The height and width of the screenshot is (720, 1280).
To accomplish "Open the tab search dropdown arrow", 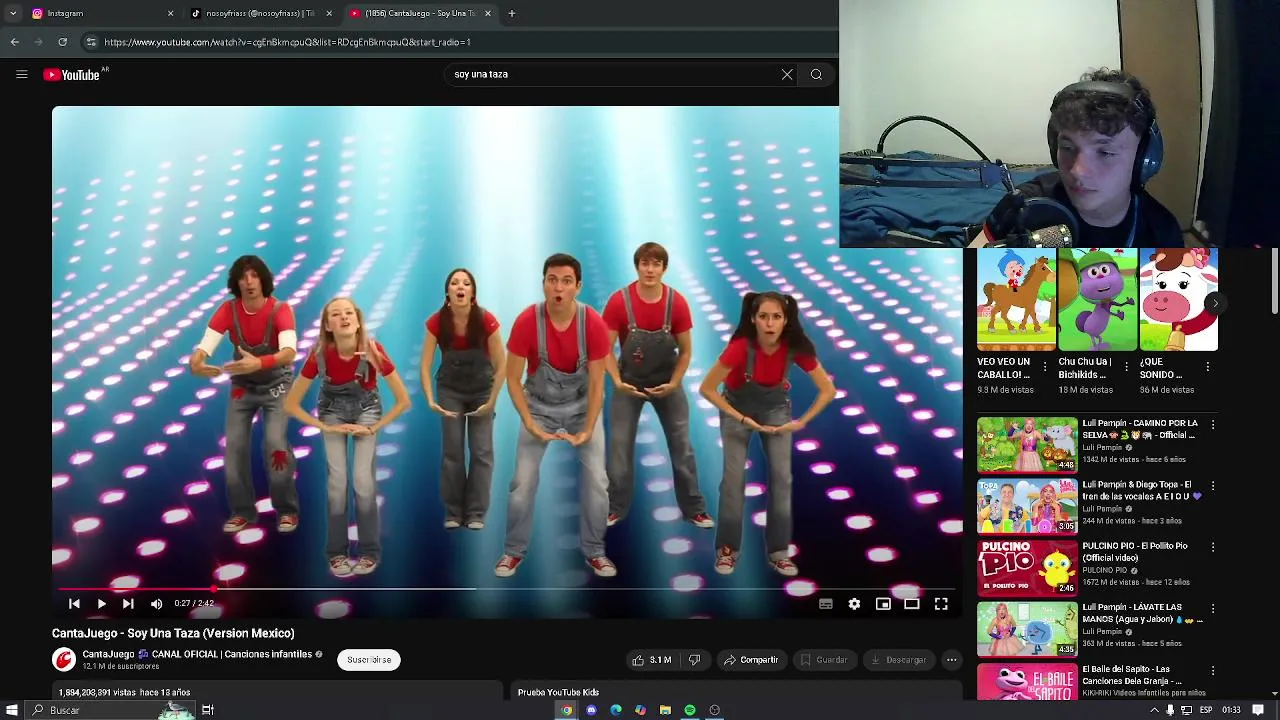I will coord(13,13).
